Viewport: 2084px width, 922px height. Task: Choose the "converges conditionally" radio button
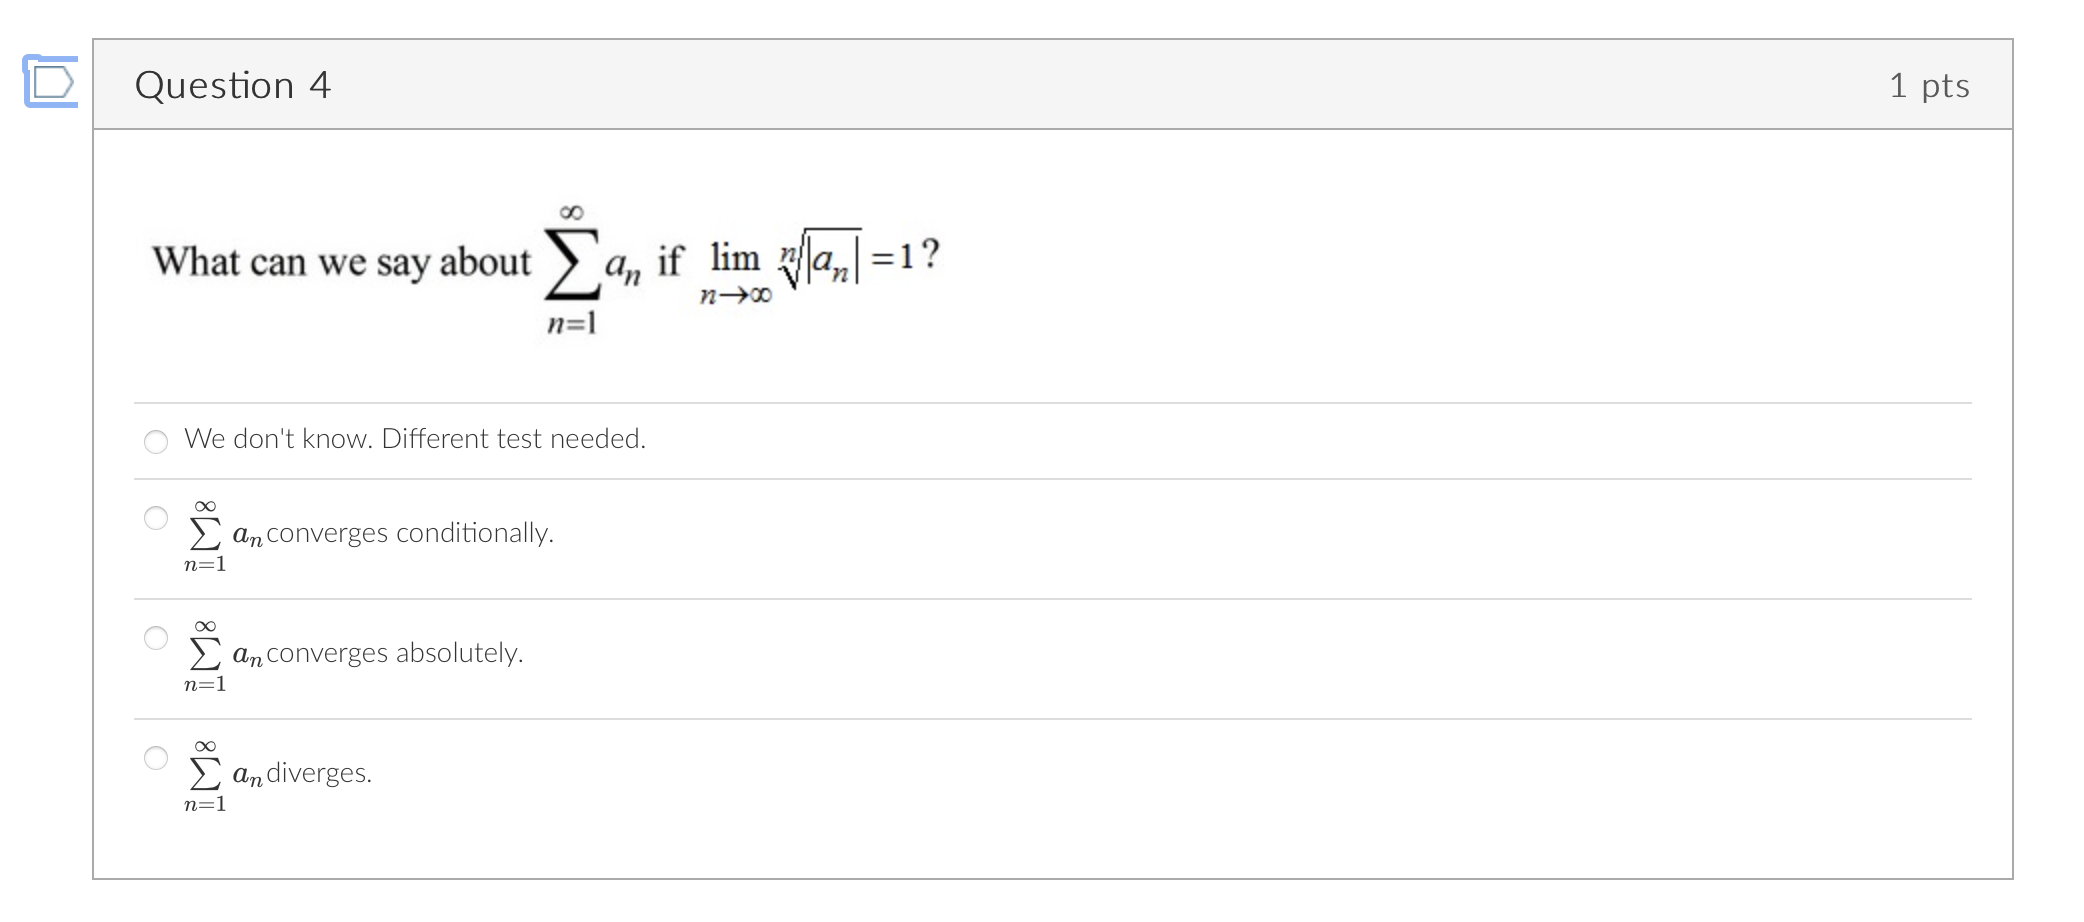click(x=156, y=517)
